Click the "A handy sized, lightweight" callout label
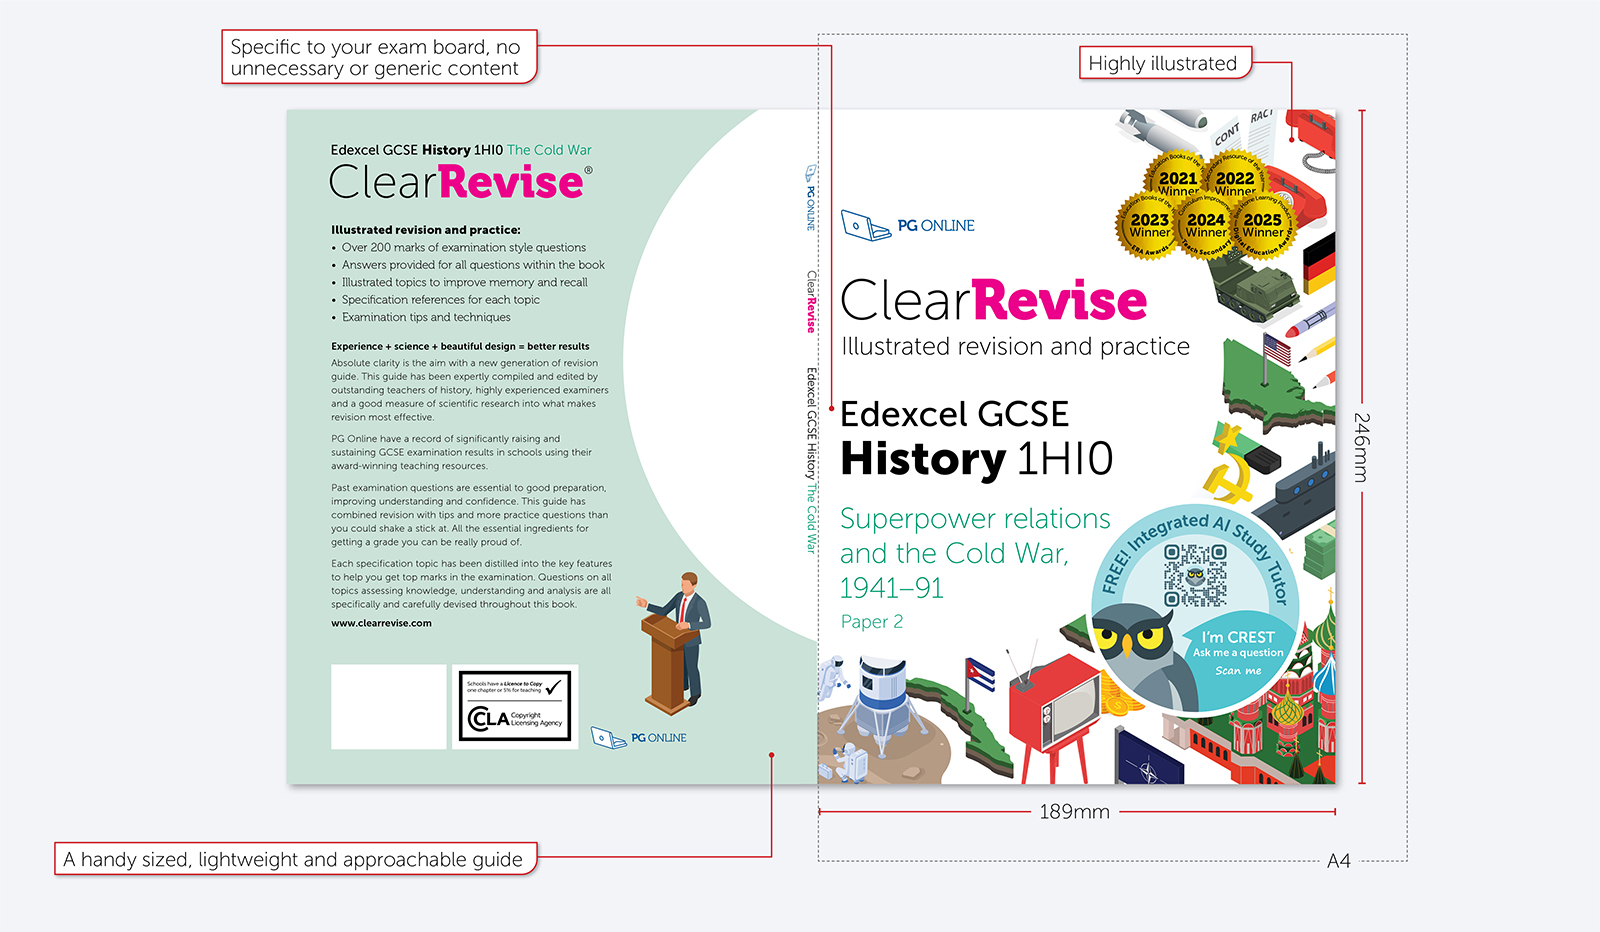 [x=294, y=859]
